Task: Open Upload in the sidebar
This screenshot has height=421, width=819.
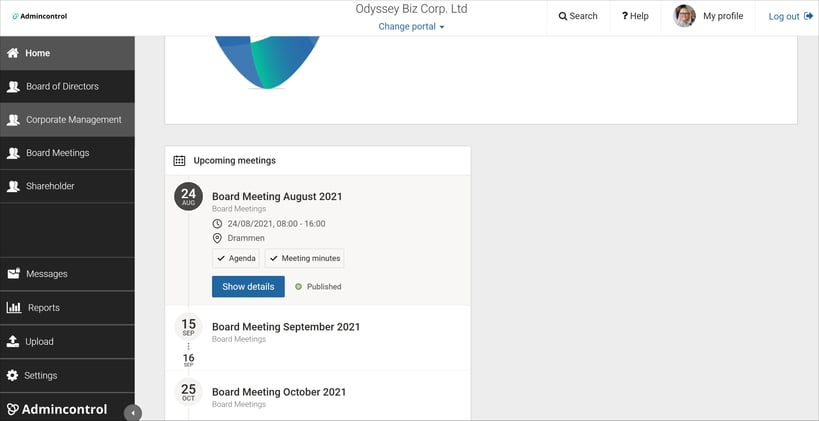Action: tap(67, 342)
